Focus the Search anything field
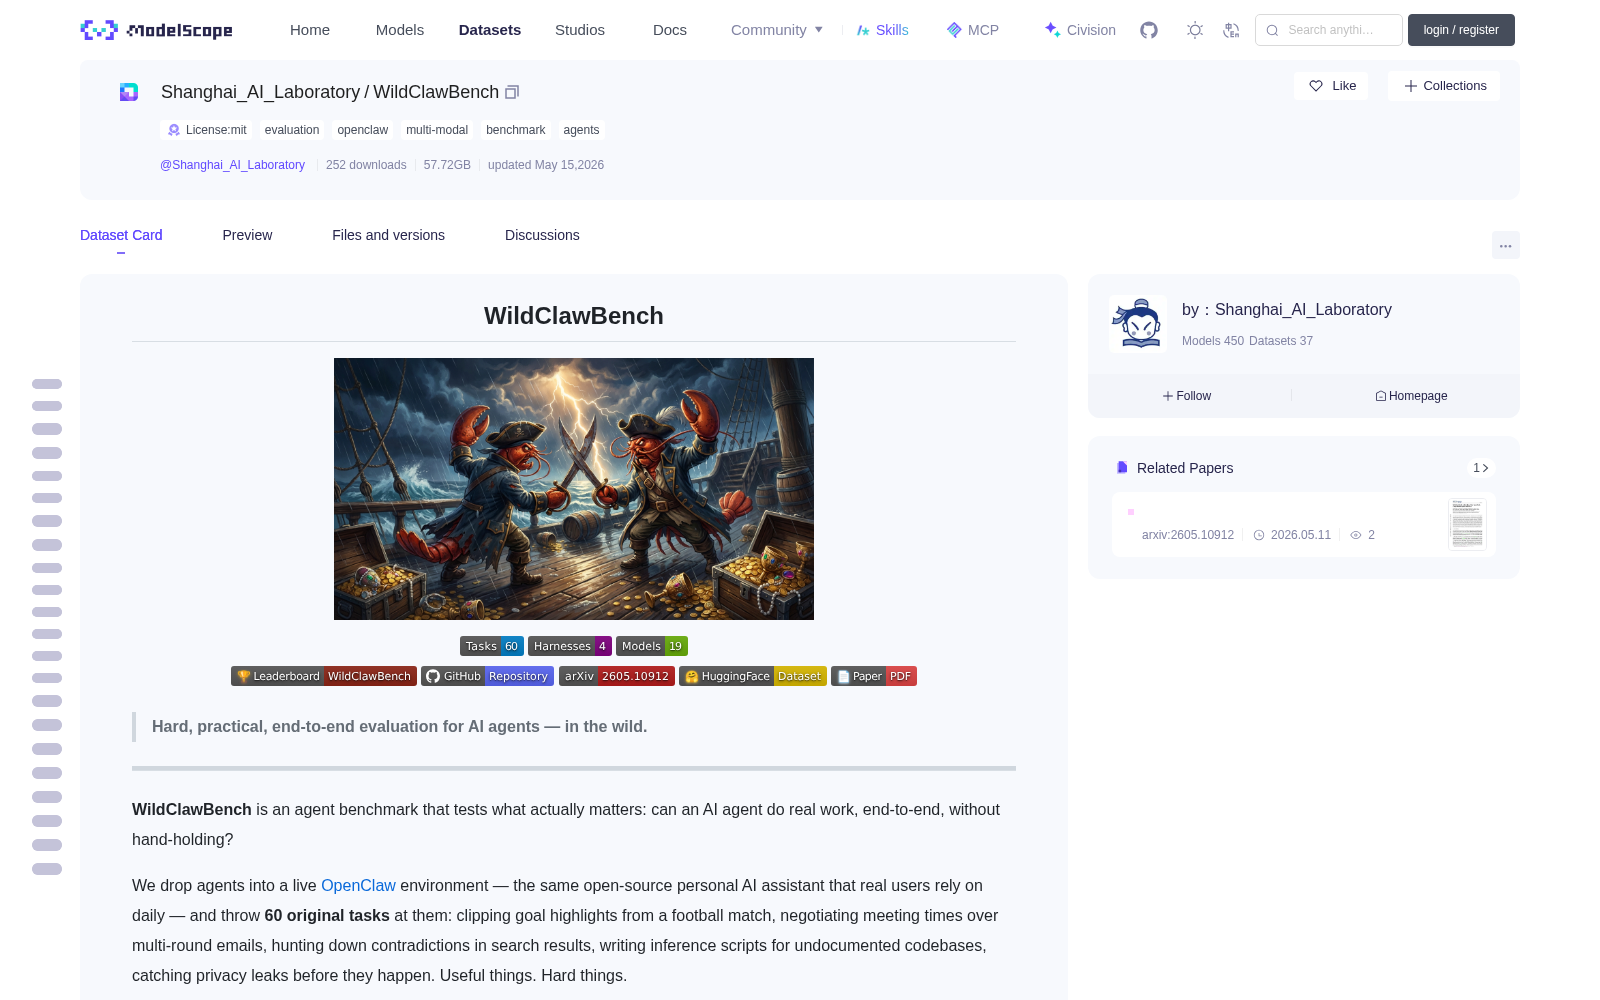The height and width of the screenshot is (1000, 1600). (x=1329, y=30)
